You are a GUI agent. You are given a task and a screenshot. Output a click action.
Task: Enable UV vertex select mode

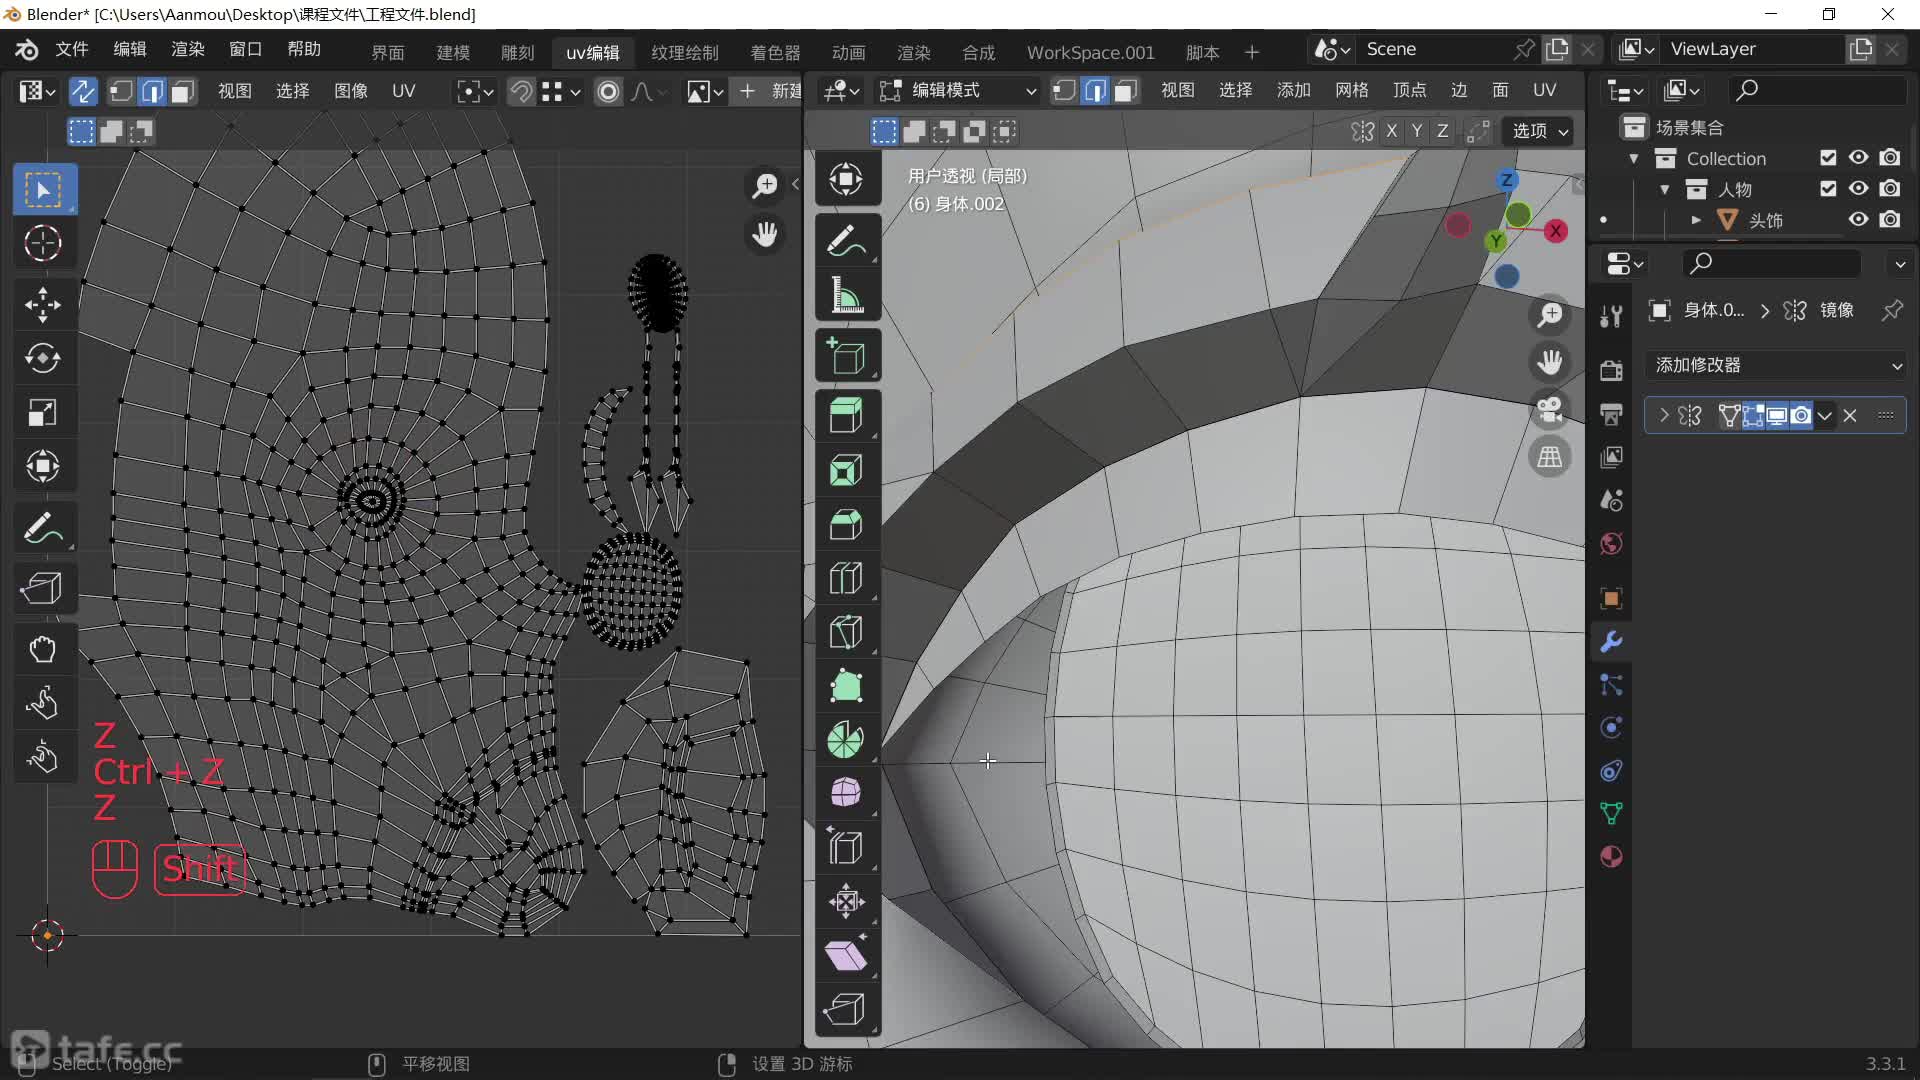tap(121, 91)
